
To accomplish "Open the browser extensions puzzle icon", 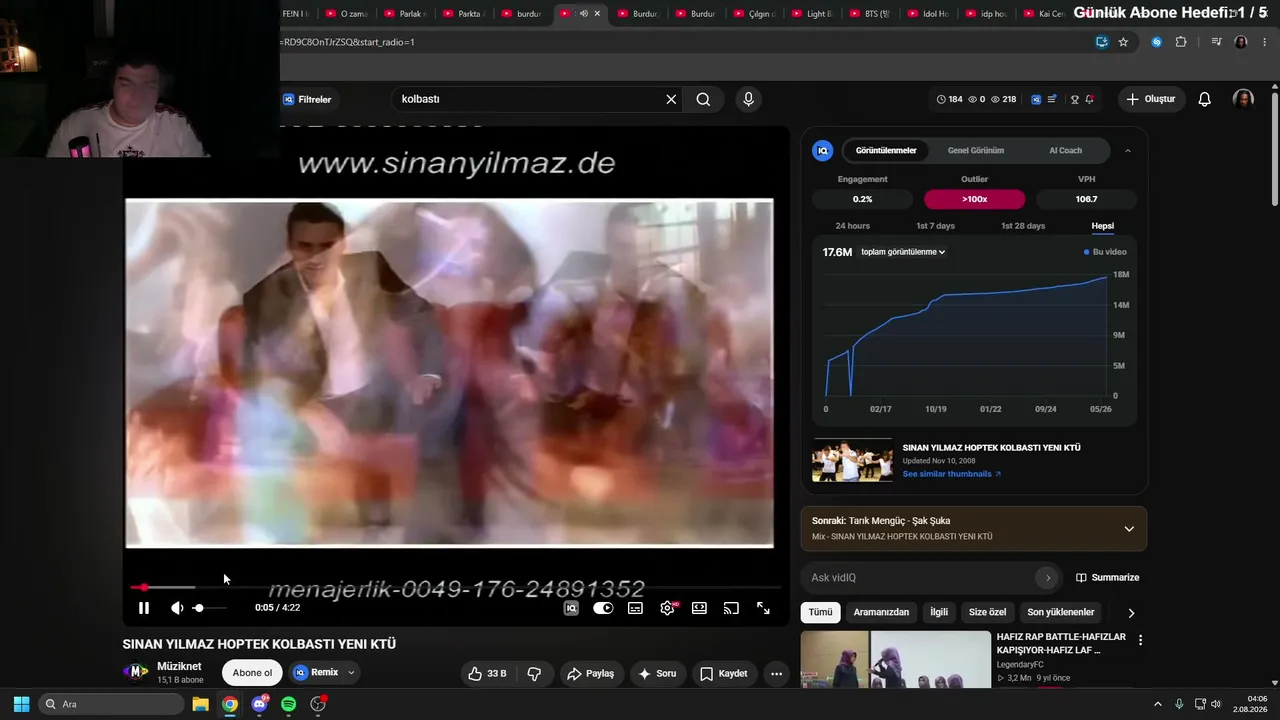I will pos(1181,42).
